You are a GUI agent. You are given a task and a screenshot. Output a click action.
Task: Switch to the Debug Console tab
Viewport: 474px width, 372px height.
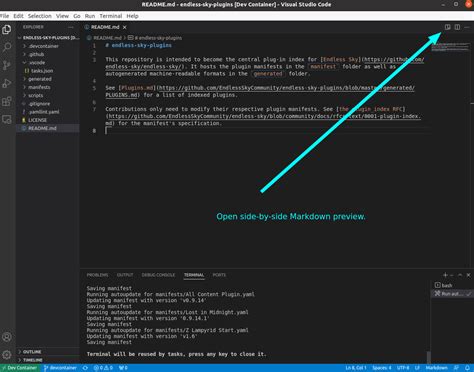[x=158, y=275]
